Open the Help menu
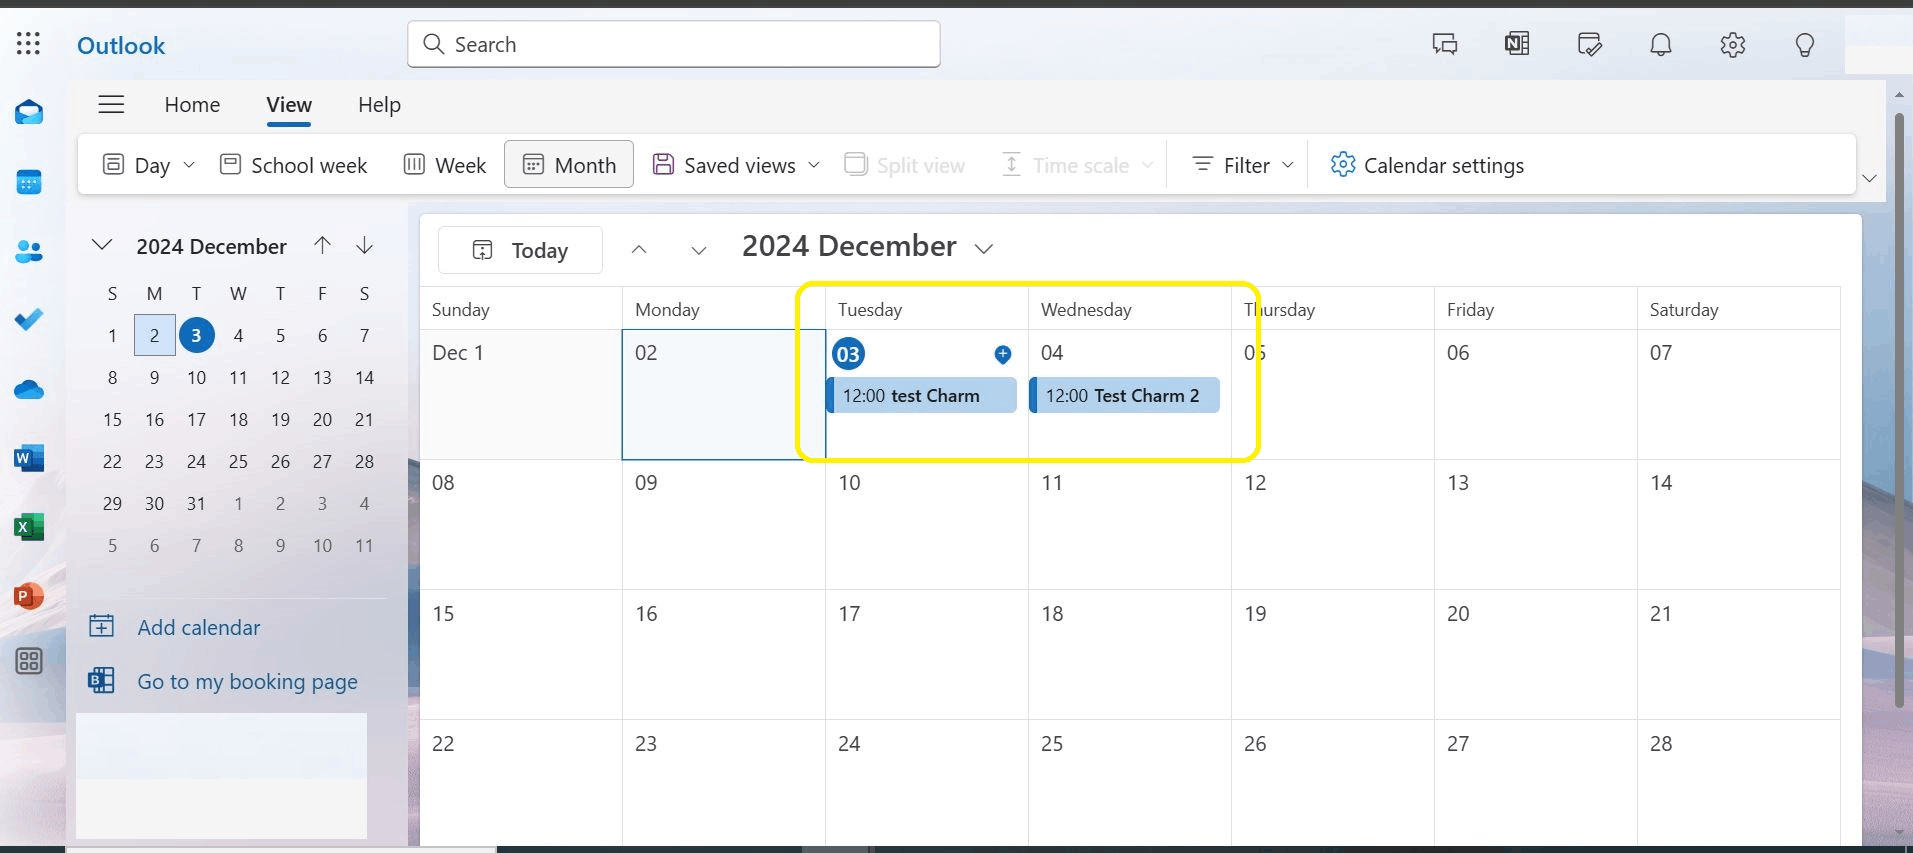 tap(378, 104)
